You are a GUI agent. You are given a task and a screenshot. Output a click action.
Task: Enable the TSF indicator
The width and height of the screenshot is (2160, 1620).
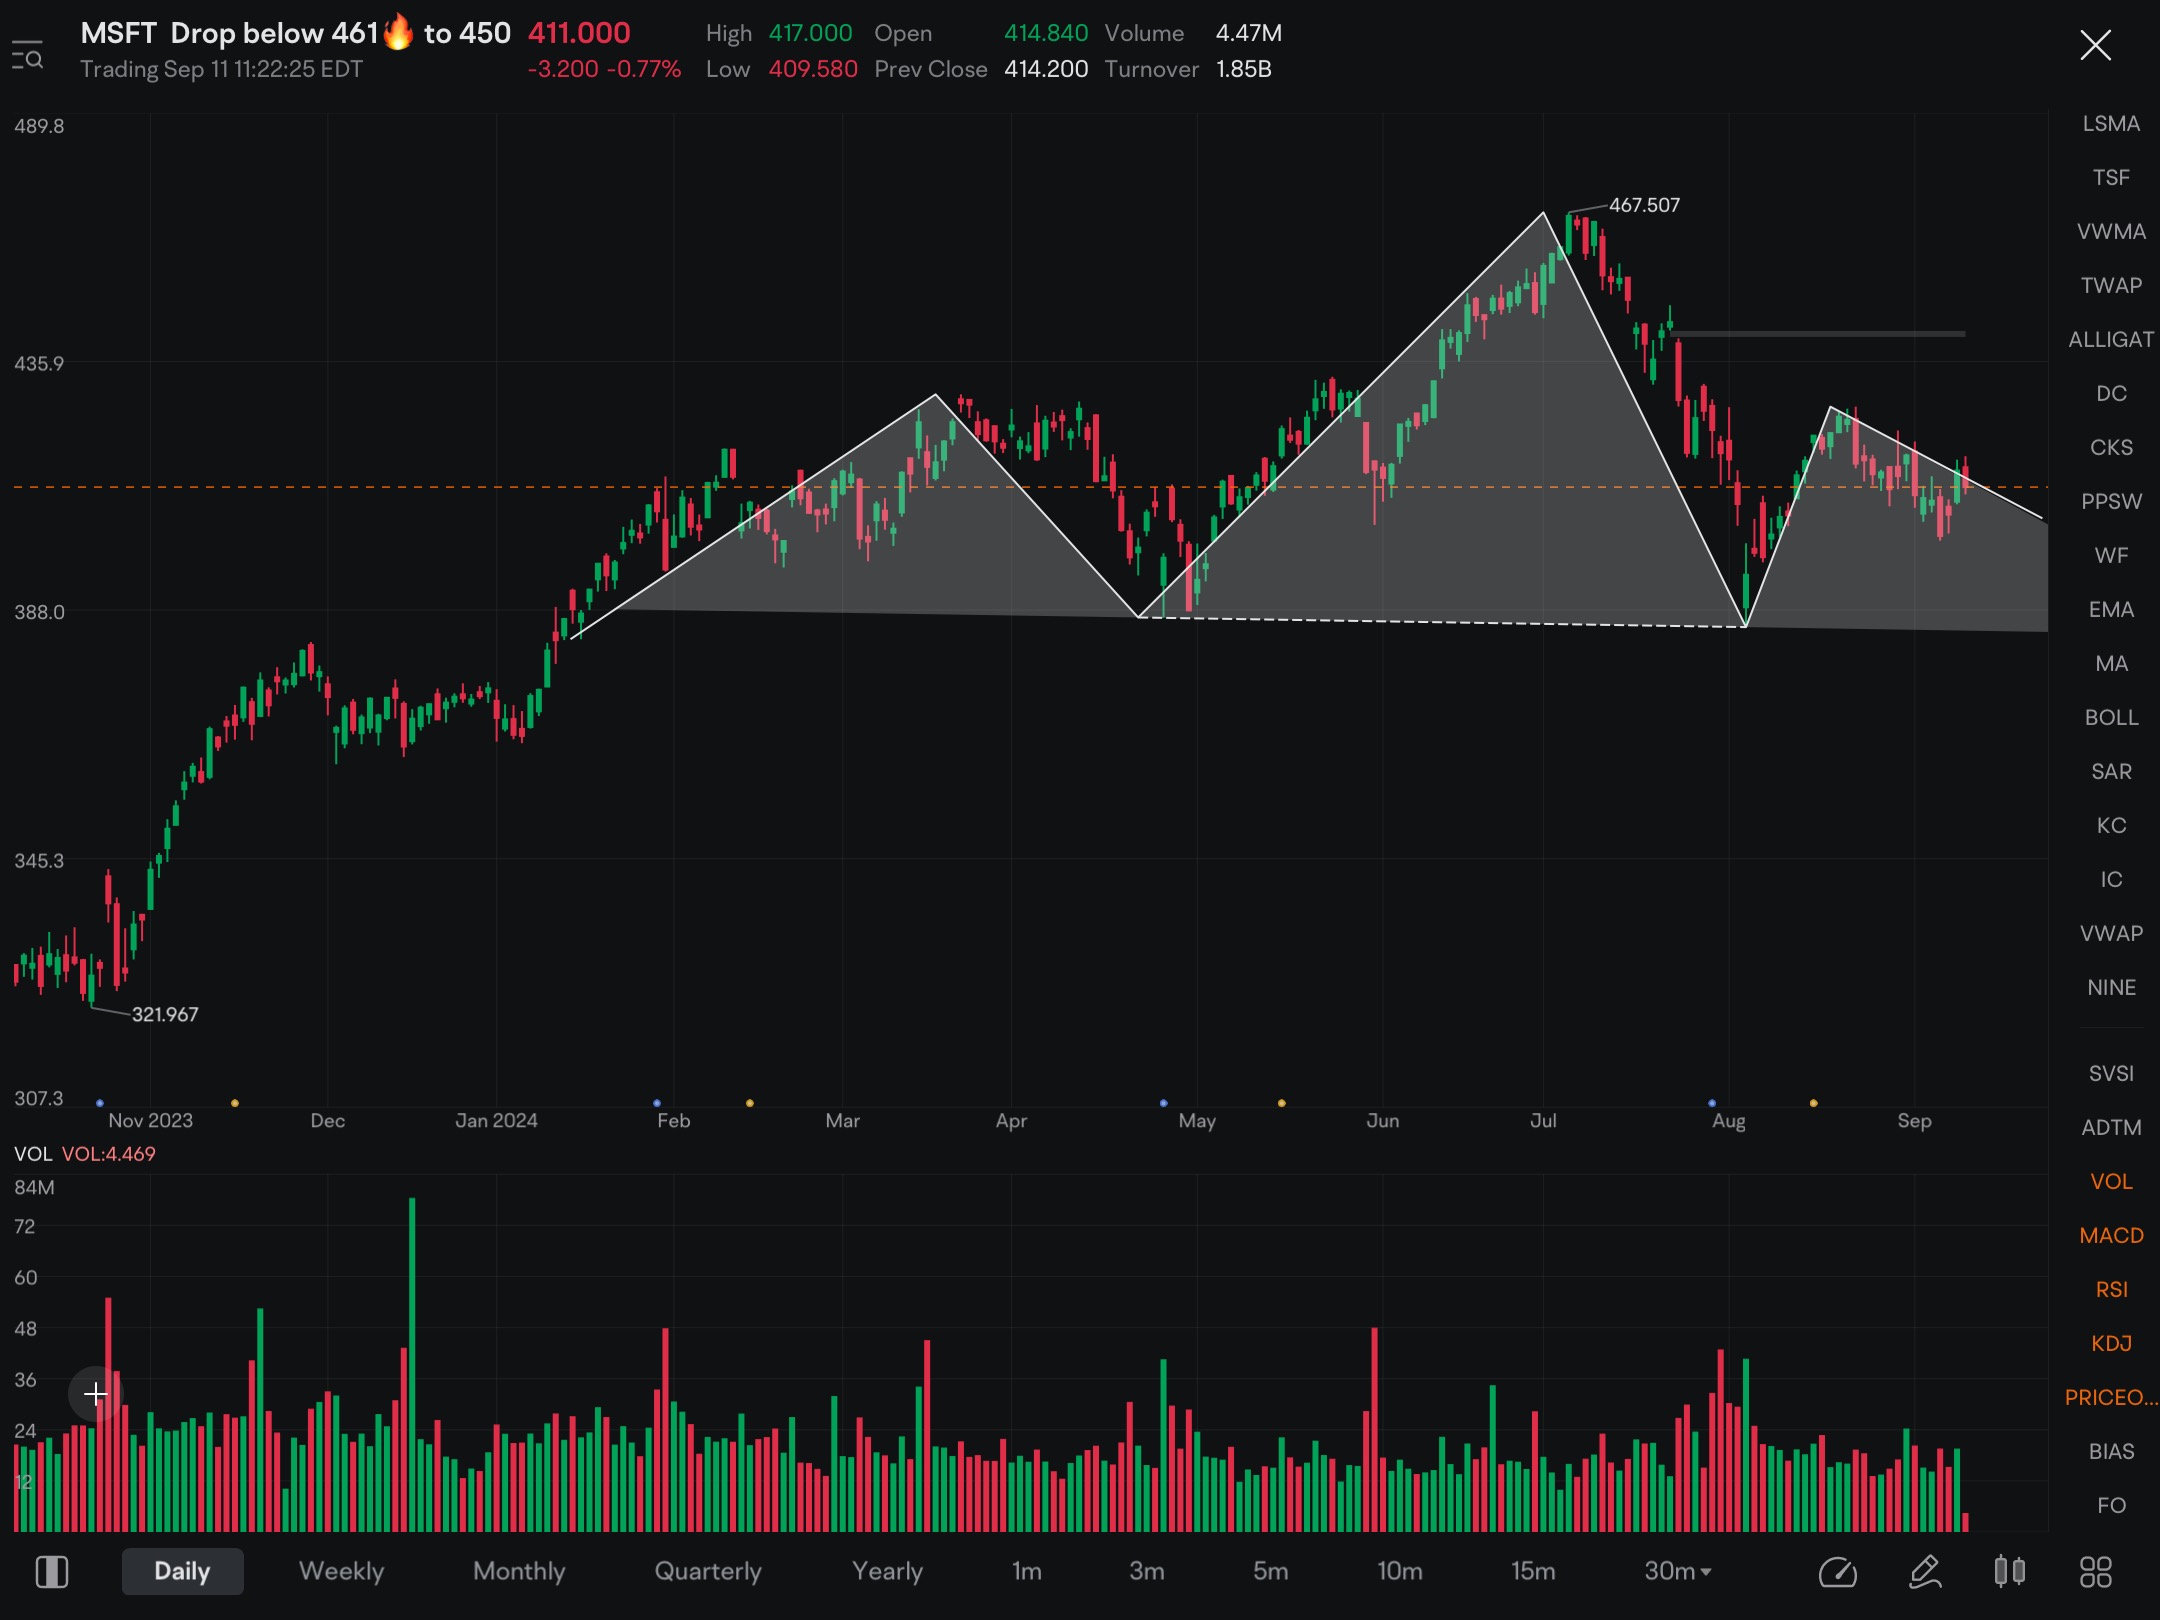[x=2111, y=177]
